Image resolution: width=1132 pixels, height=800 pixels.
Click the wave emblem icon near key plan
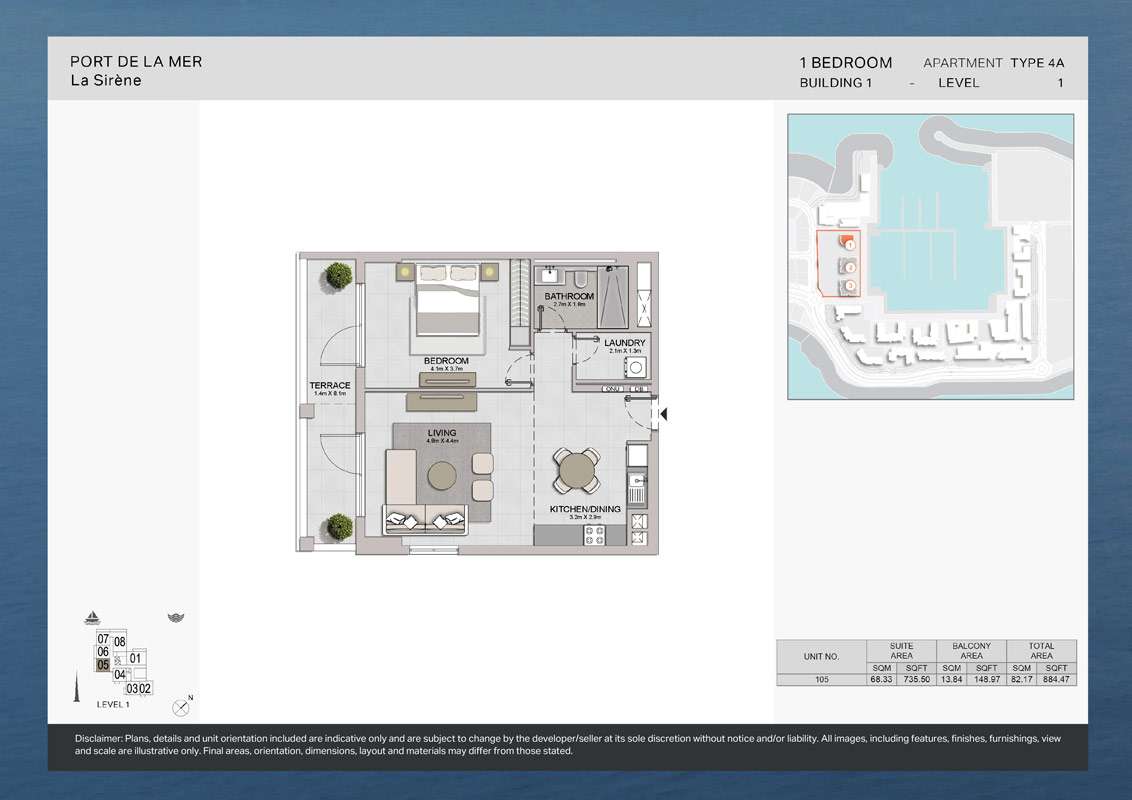pyautogui.click(x=176, y=618)
